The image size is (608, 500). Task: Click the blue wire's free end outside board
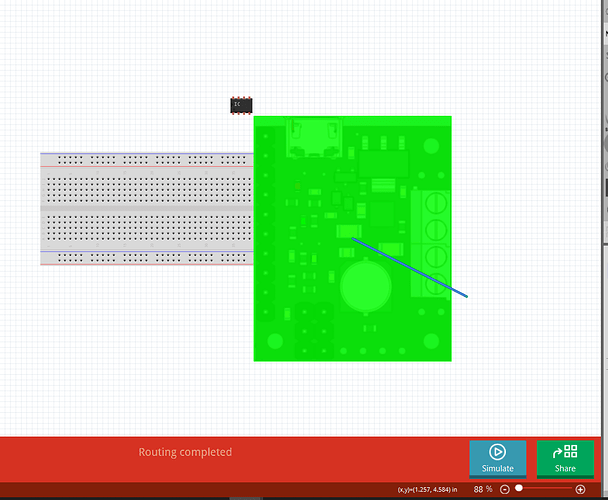pos(467,296)
